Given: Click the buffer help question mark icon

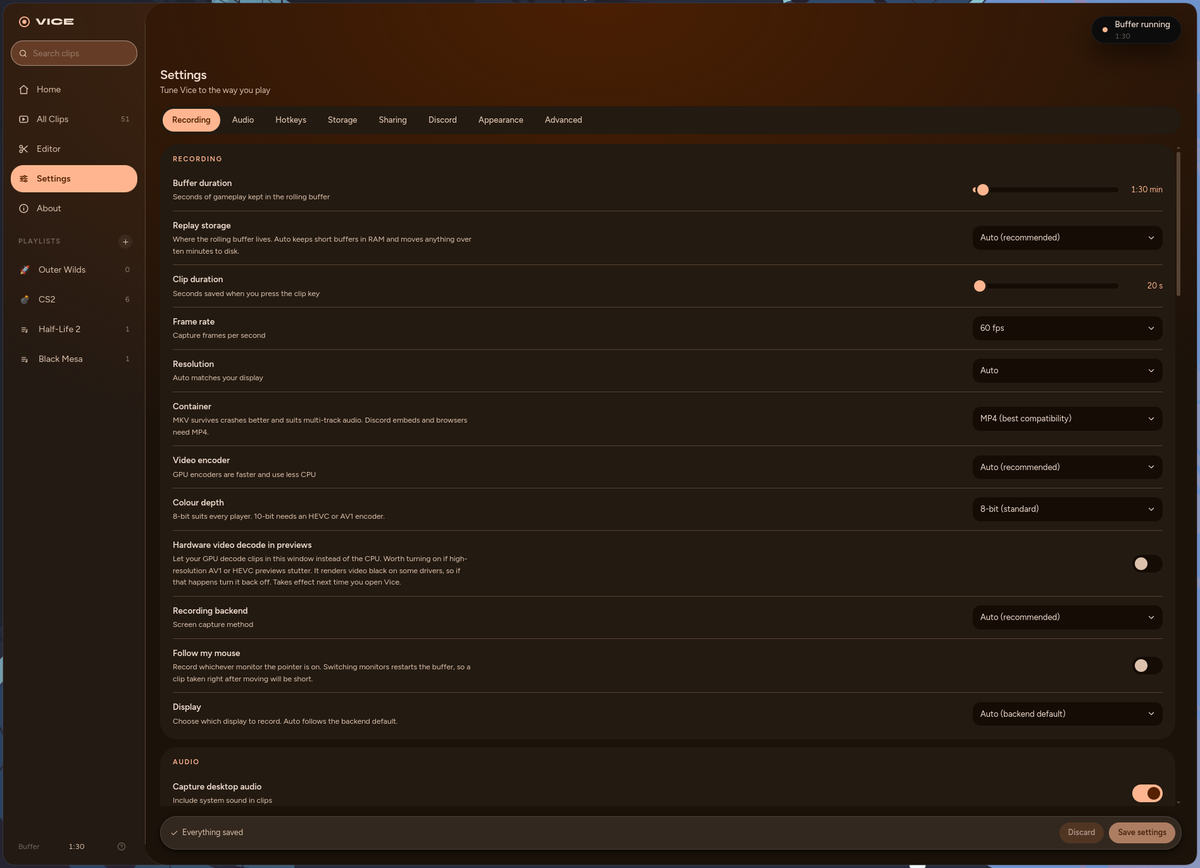Looking at the screenshot, I should 121,846.
